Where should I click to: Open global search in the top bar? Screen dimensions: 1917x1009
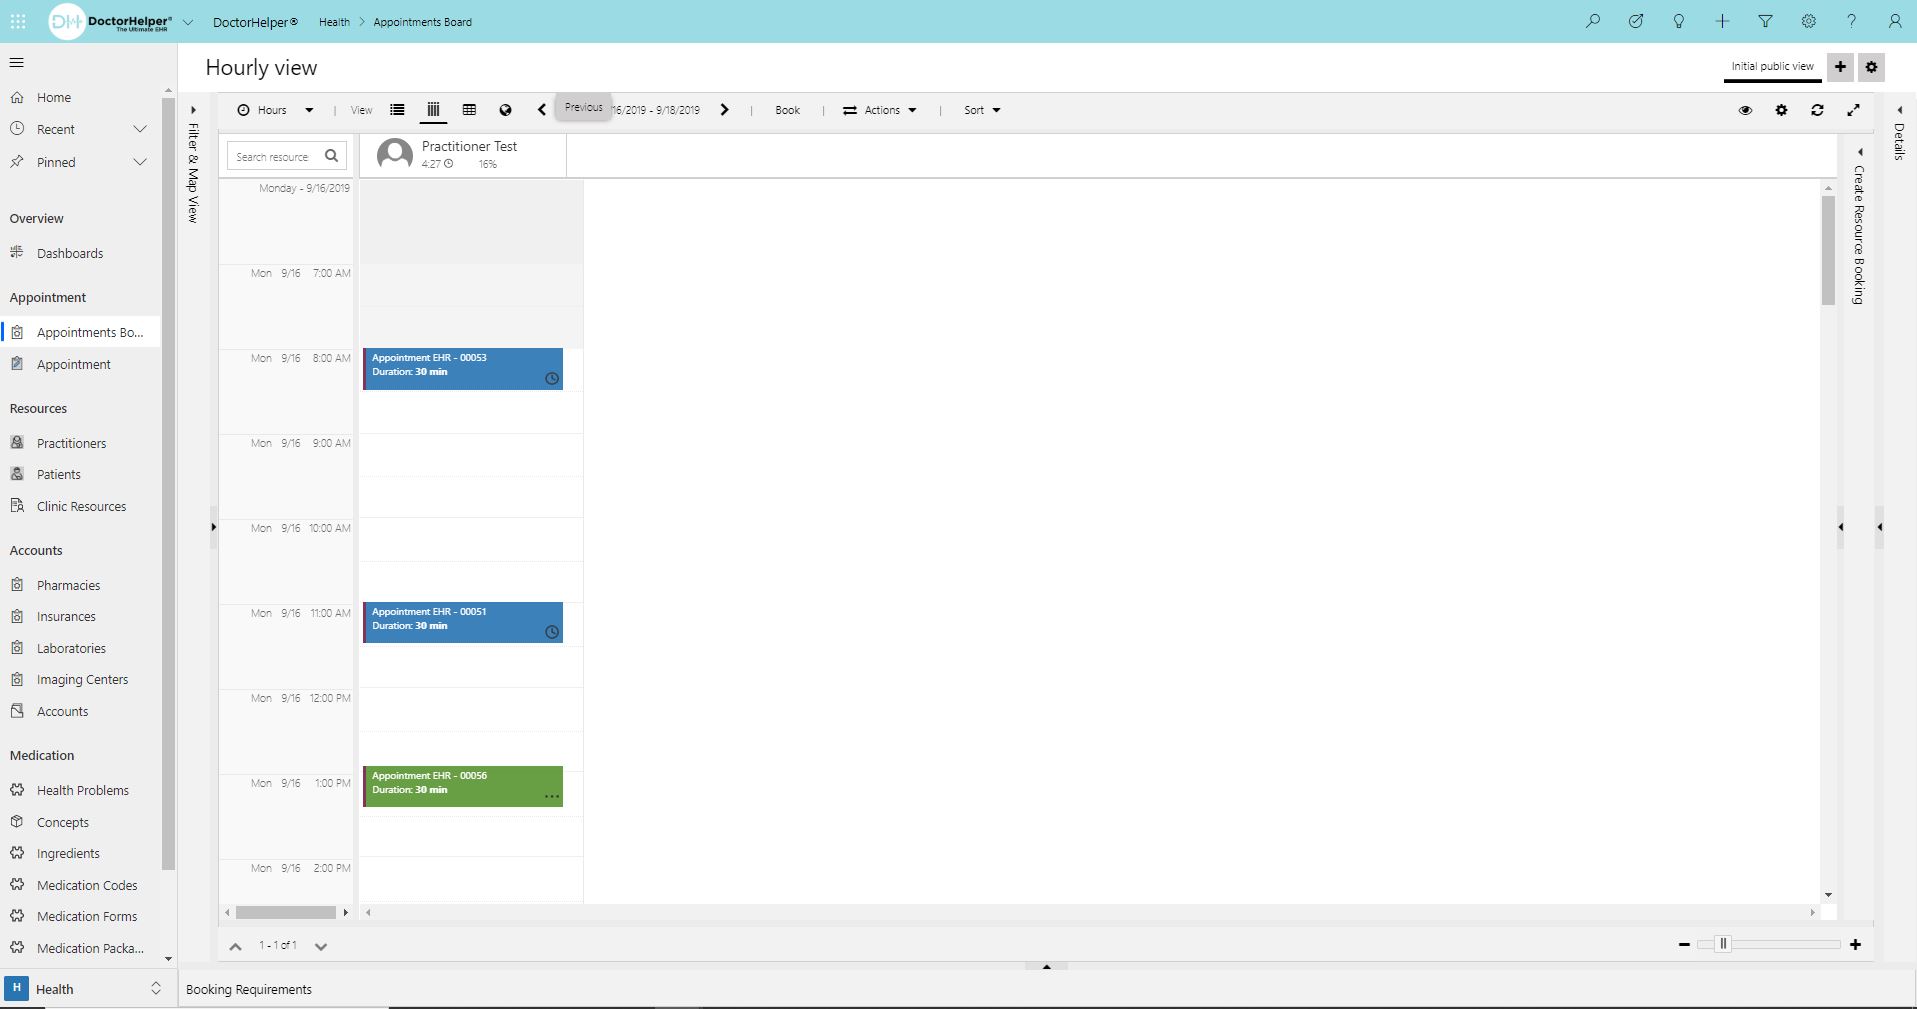coord(1592,21)
